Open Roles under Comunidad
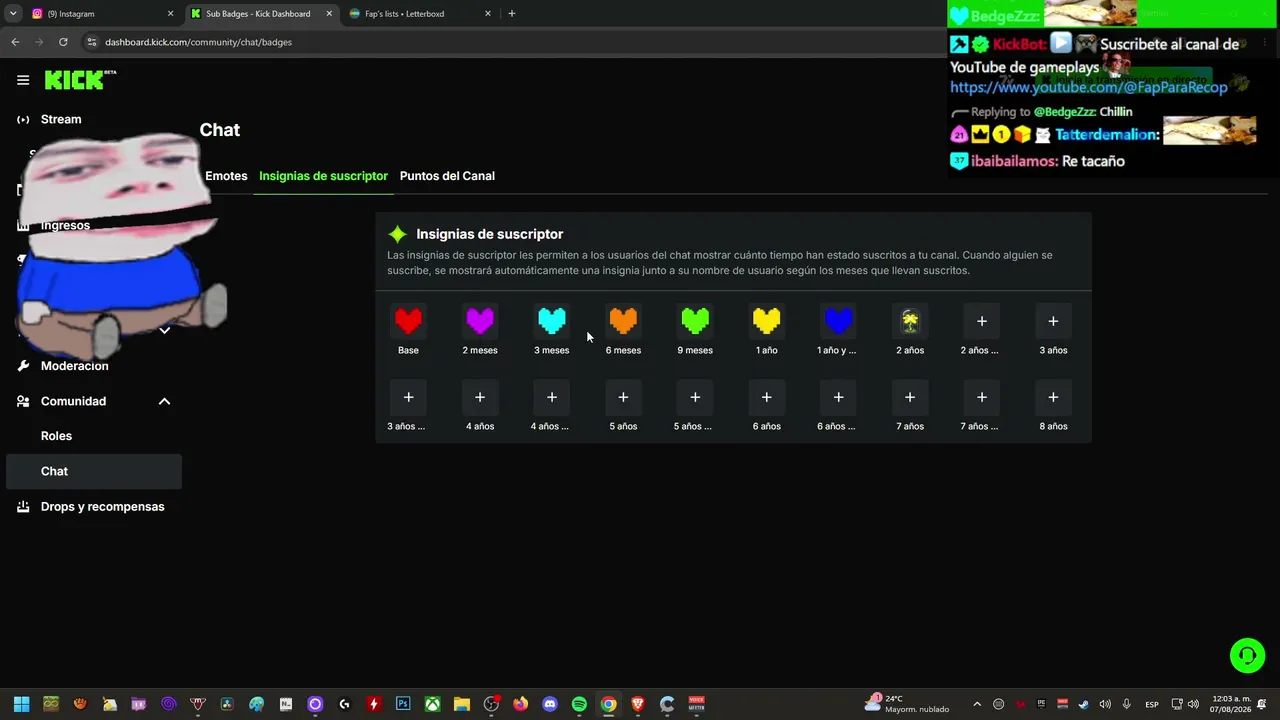The image size is (1280, 720). coord(56,436)
